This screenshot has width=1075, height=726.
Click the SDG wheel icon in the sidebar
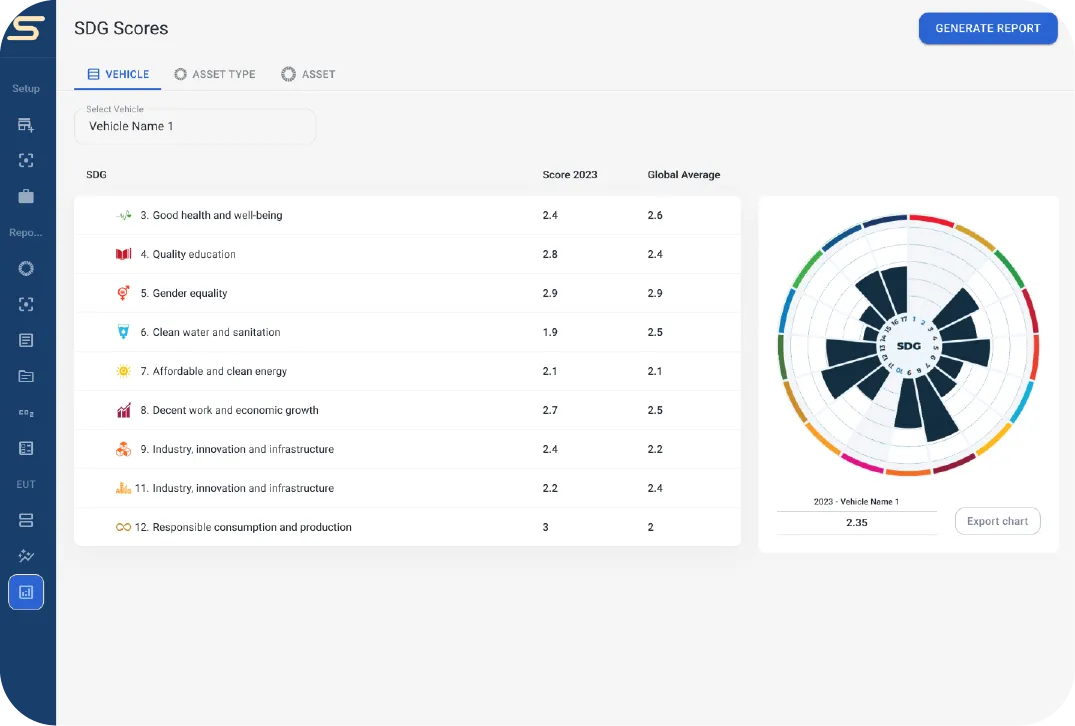tap(26, 268)
